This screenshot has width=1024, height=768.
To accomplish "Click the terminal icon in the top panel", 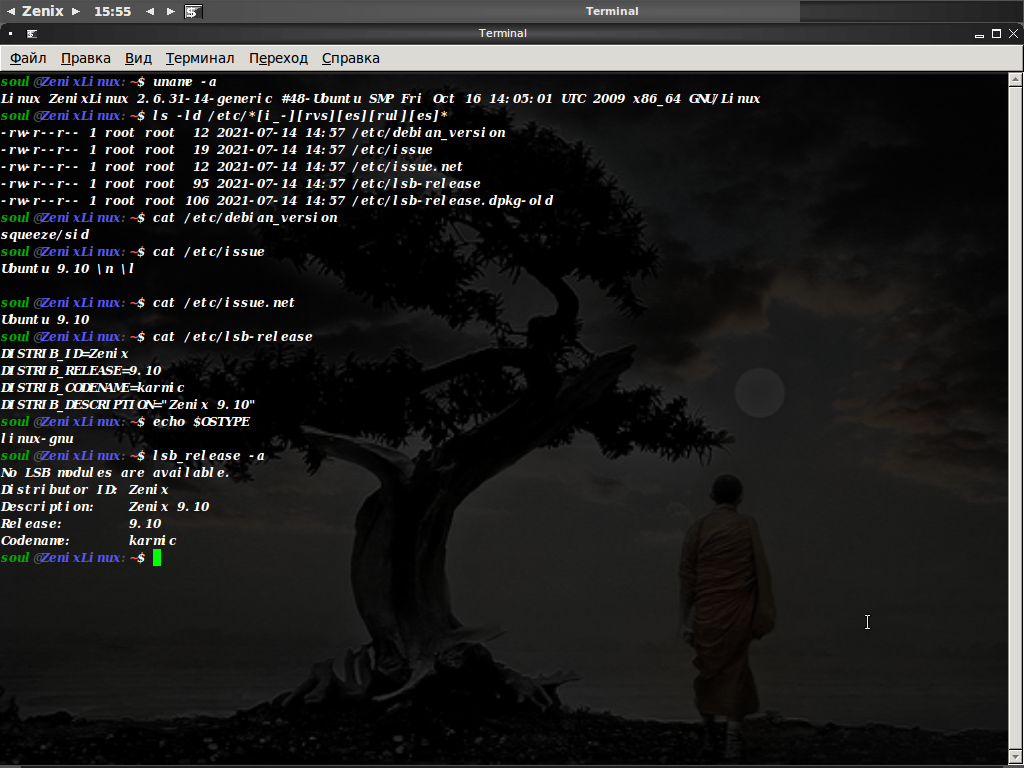I will click(x=193, y=11).
